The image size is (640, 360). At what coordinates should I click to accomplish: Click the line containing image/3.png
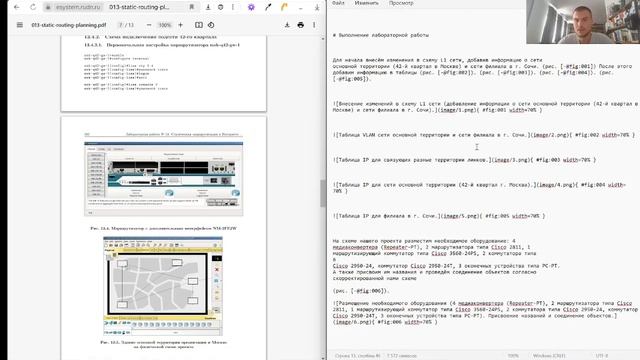tap(464, 160)
